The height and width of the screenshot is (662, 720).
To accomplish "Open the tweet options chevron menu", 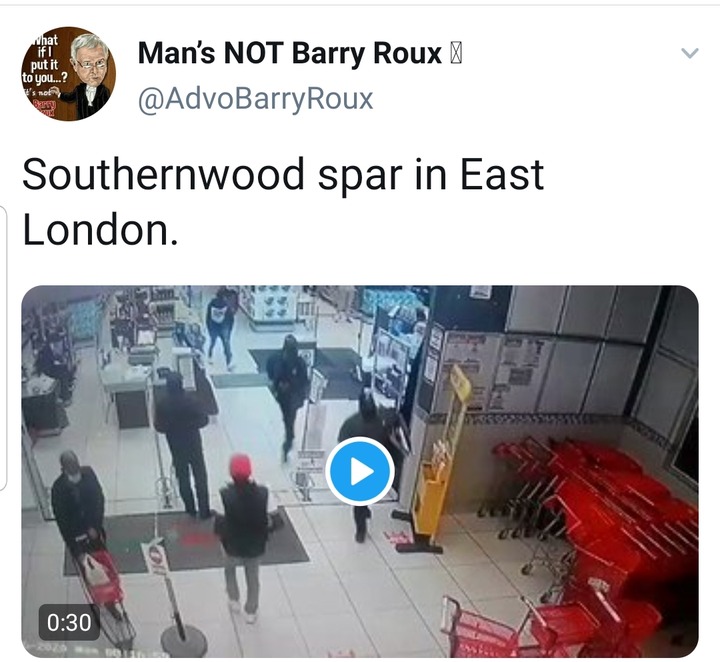I will (690, 53).
